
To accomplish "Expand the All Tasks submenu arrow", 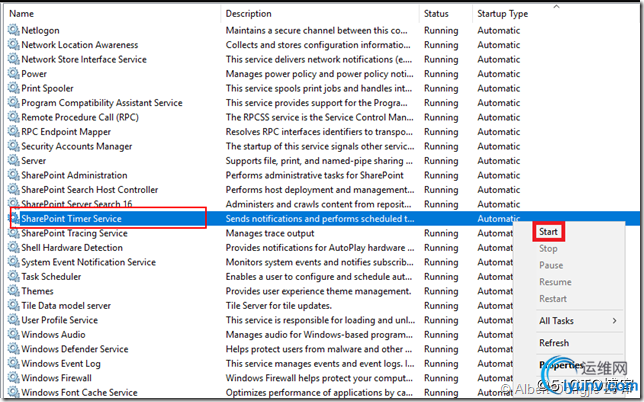I will (x=614, y=321).
